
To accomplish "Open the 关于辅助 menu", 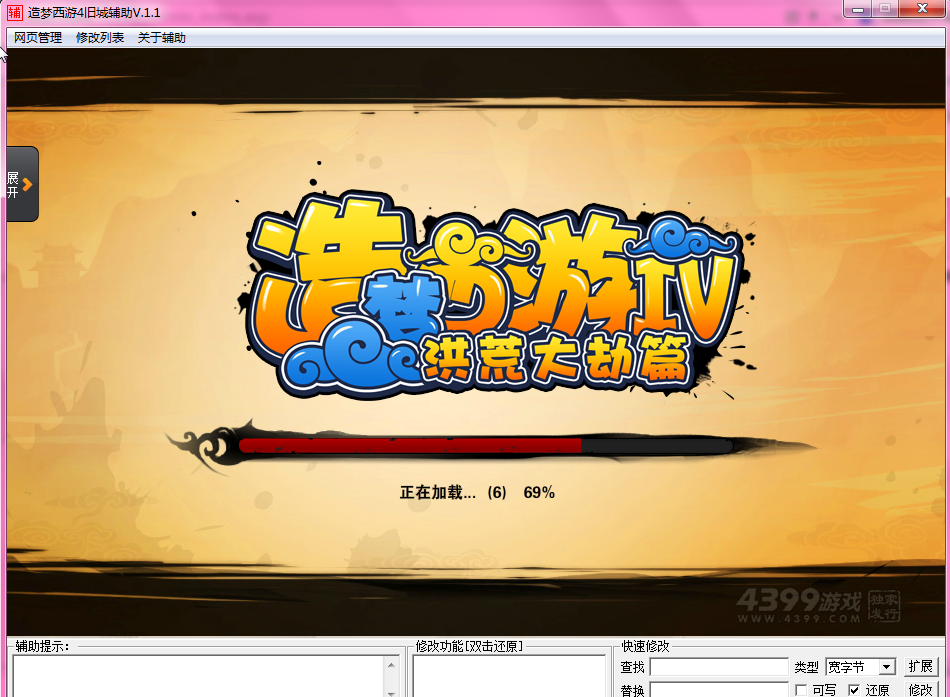I will click(162, 38).
